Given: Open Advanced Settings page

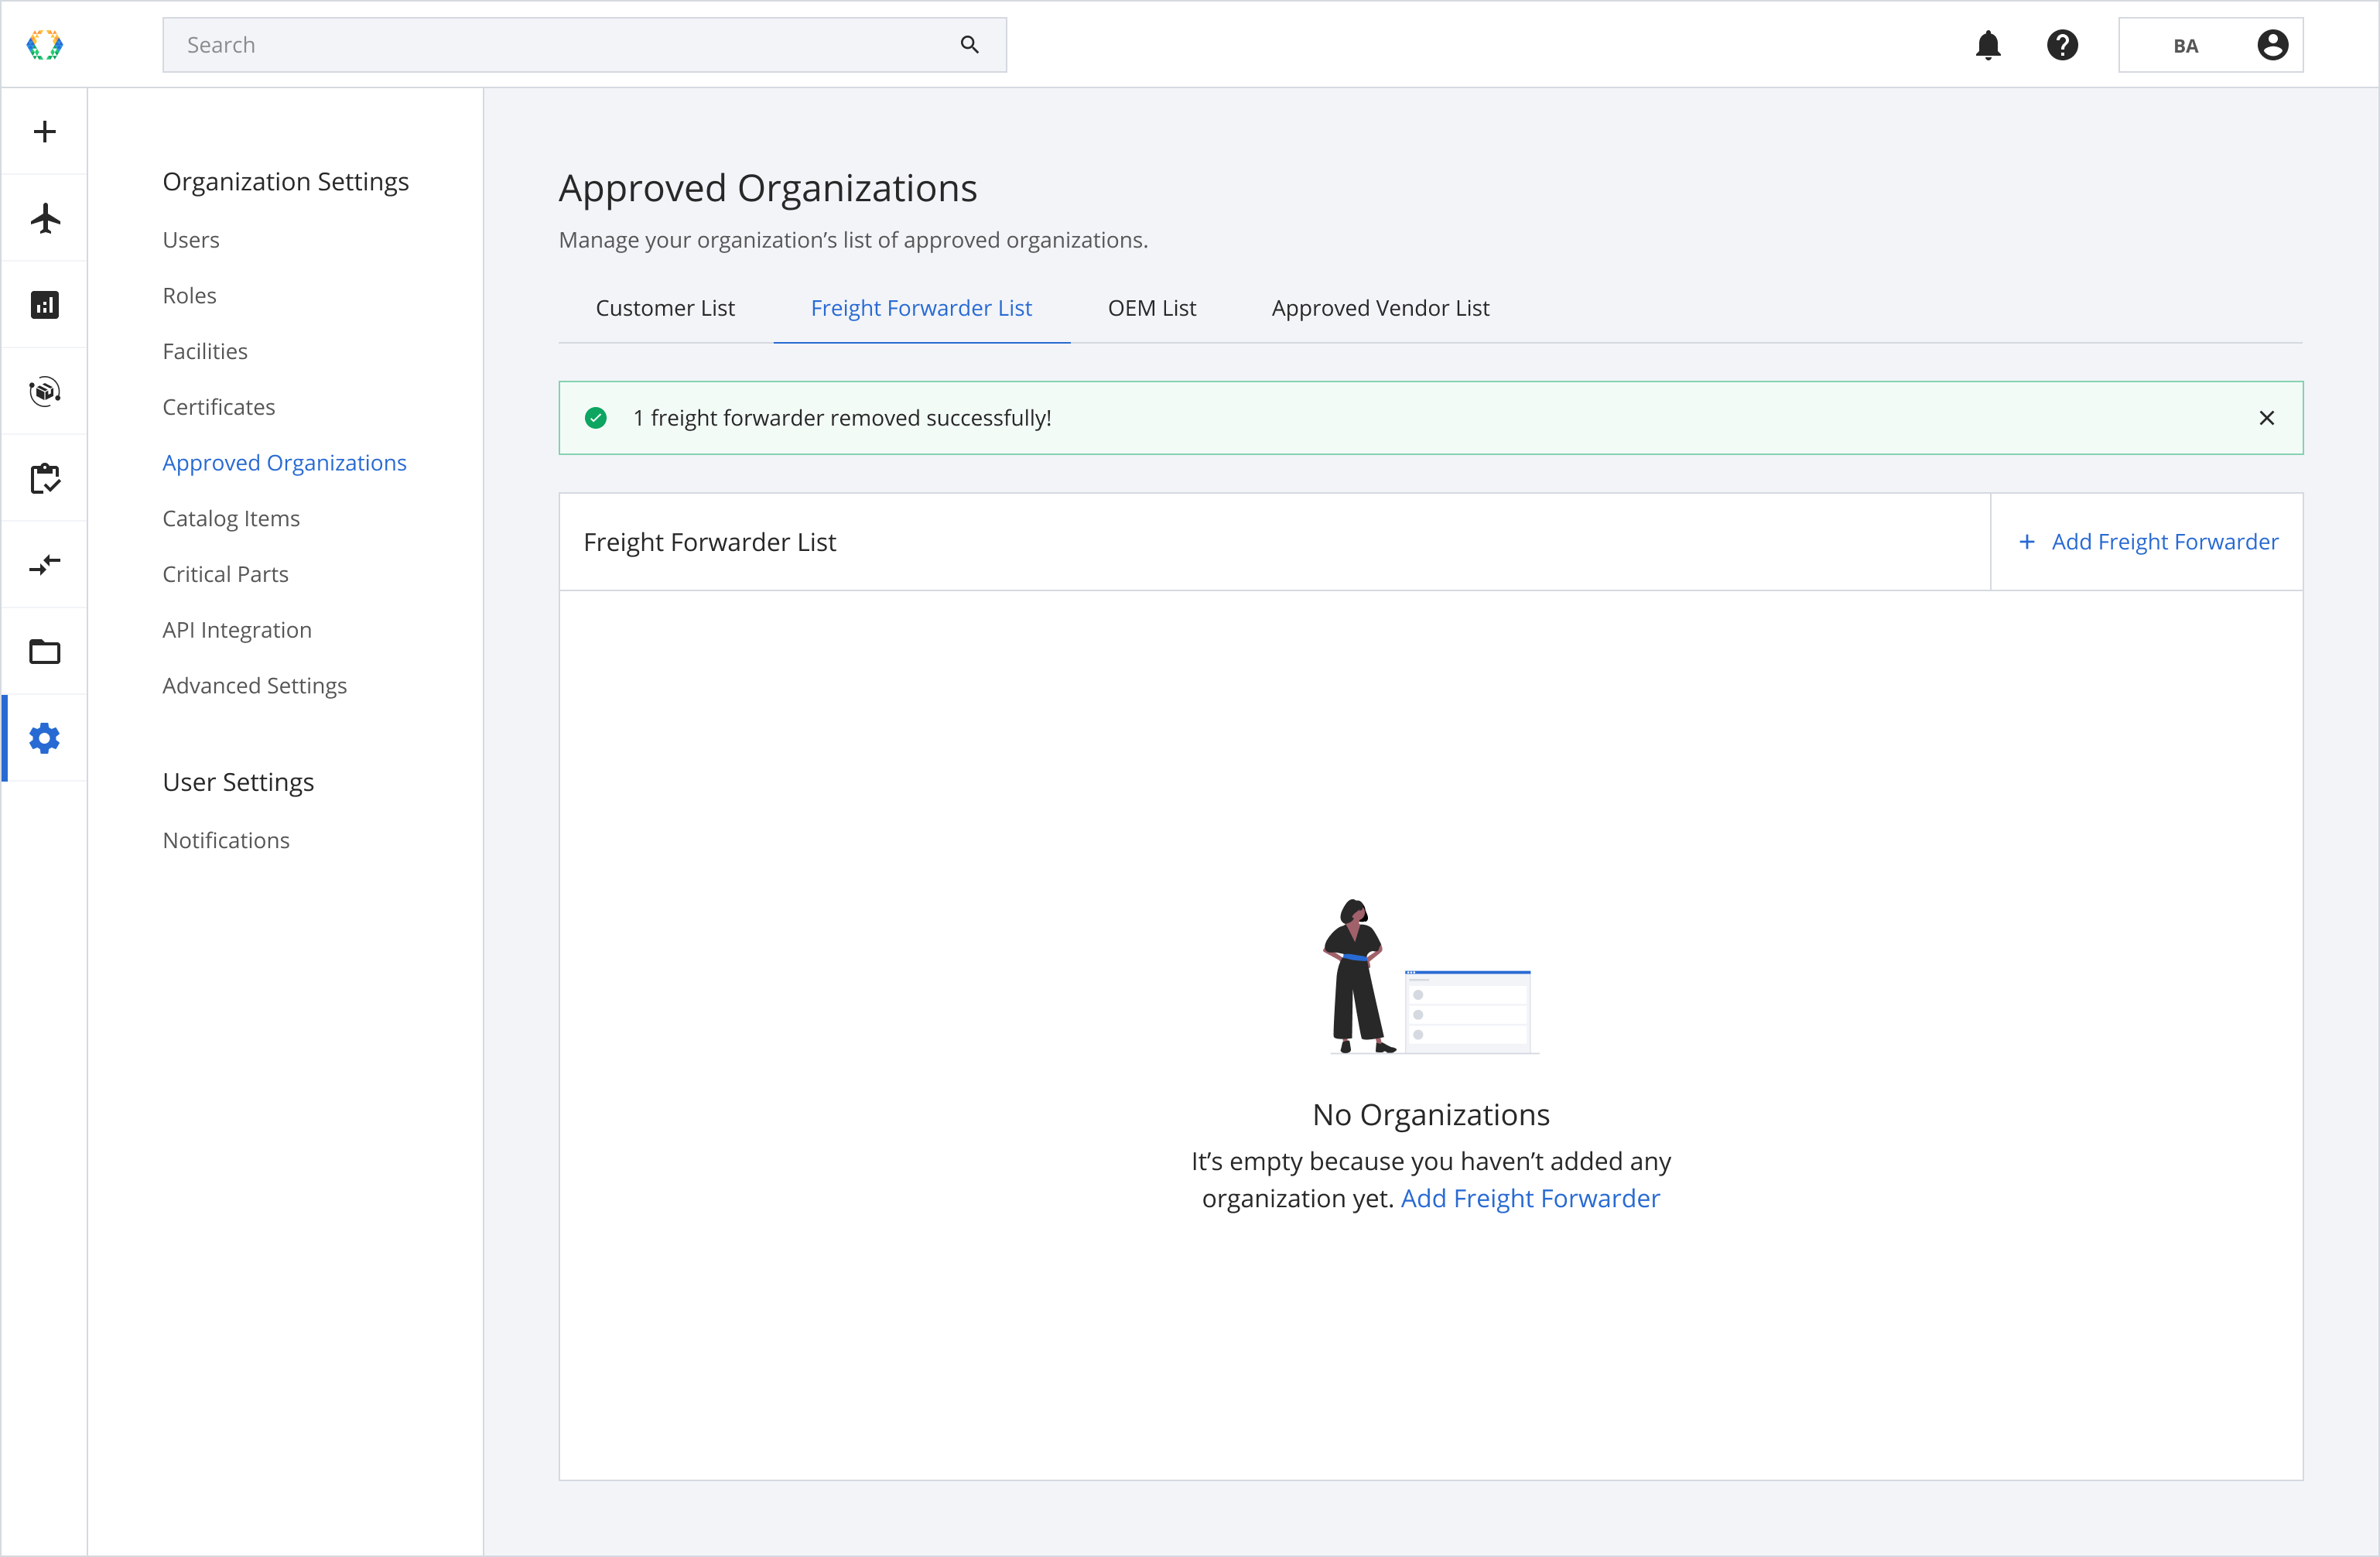Looking at the screenshot, I should pos(254,686).
